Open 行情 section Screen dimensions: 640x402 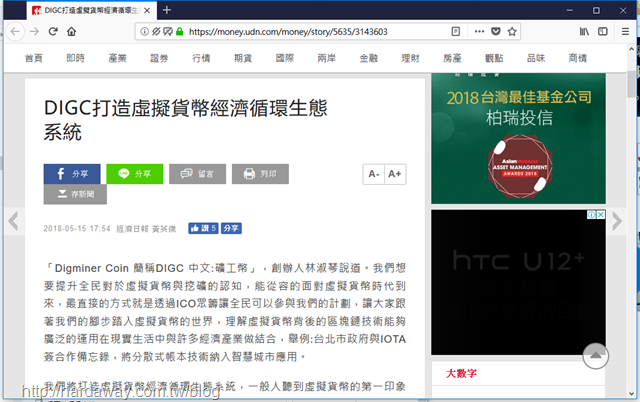(x=201, y=58)
